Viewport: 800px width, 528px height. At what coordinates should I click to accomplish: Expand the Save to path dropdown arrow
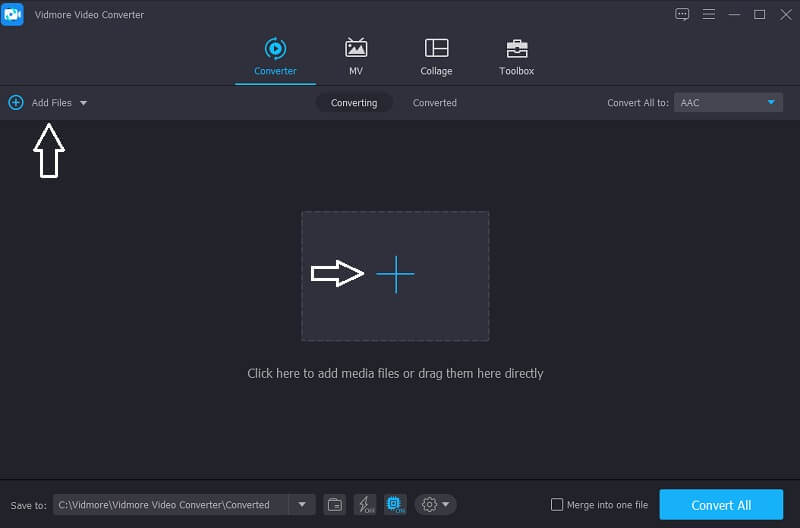pos(303,505)
